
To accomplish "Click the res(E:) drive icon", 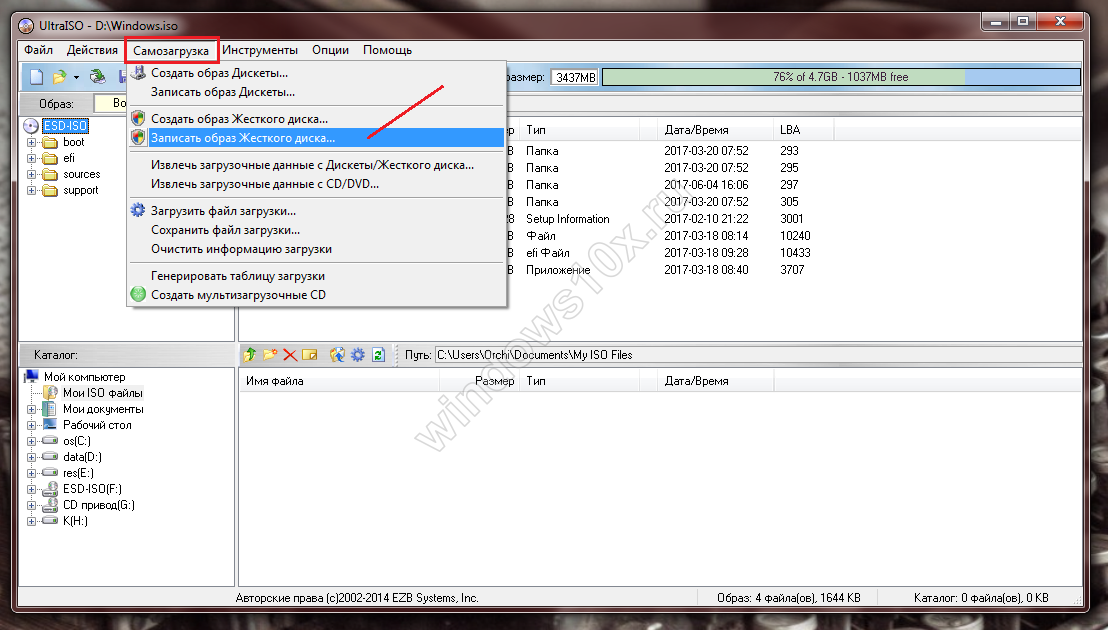I will point(49,472).
